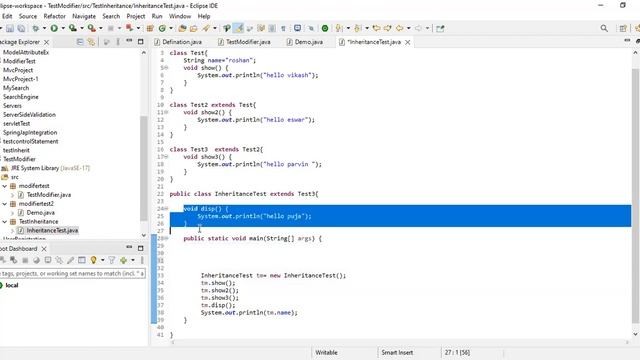The height and width of the screenshot is (360, 640).
Task: Open the New Java Package icon
Action: [x=150, y=28]
